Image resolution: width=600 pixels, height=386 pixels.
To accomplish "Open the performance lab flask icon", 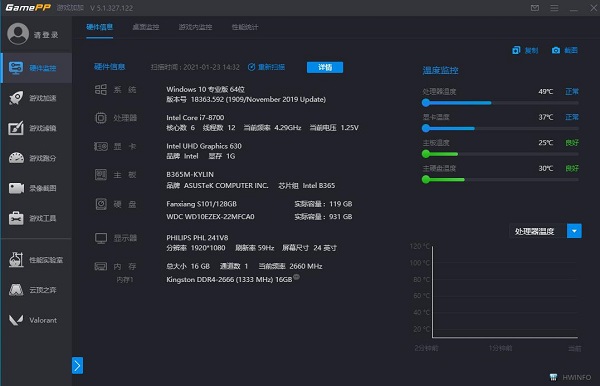I will [16, 260].
